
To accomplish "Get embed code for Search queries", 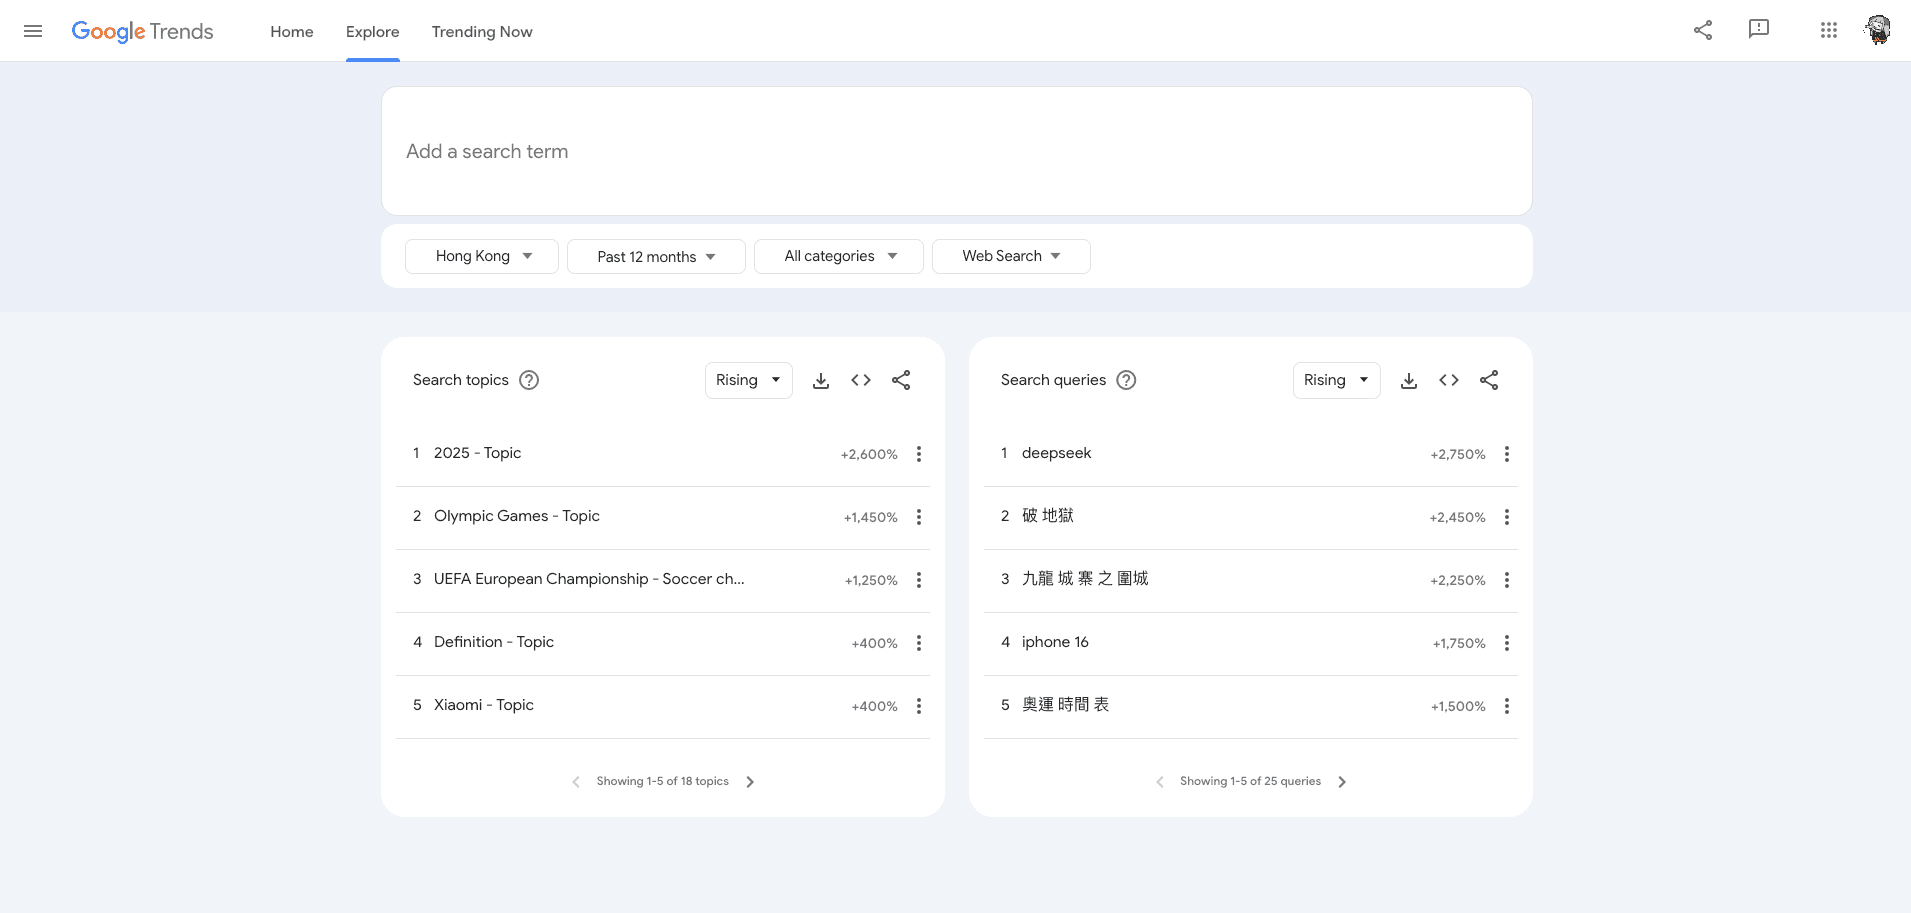I will [1449, 380].
